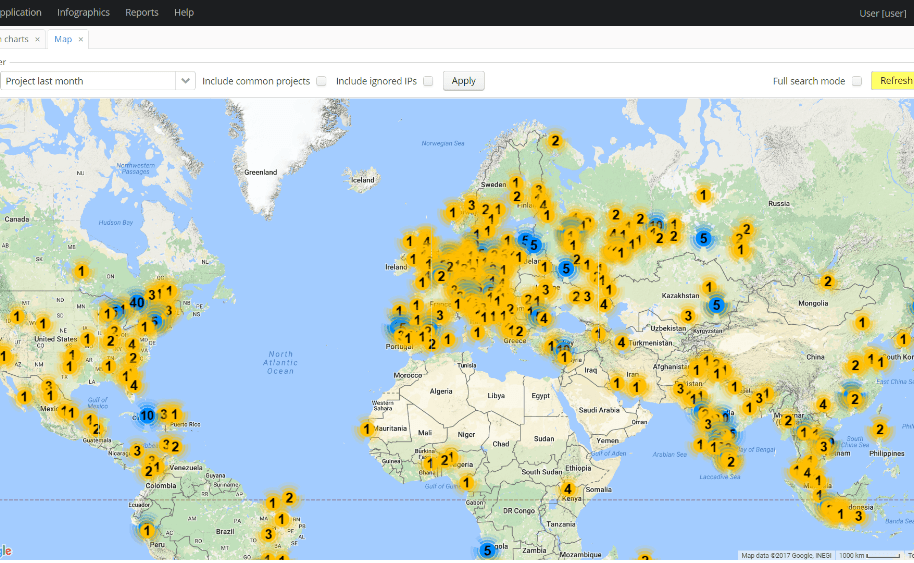Screen dimensions: 914x563
Task: Open the Project last month dropdown arrow
Action: [x=185, y=81]
